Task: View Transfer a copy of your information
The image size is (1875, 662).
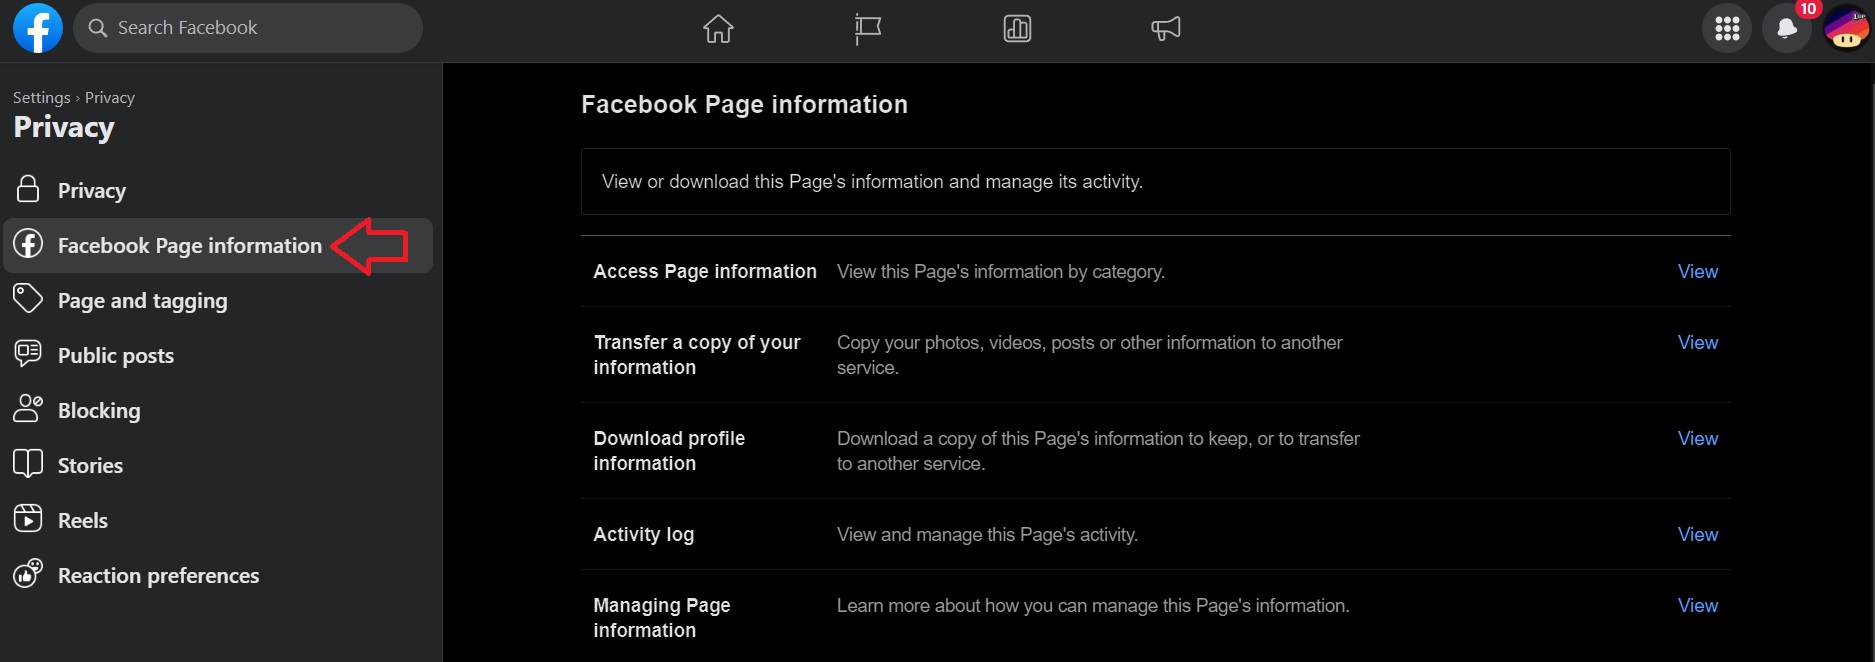Action: [1697, 342]
